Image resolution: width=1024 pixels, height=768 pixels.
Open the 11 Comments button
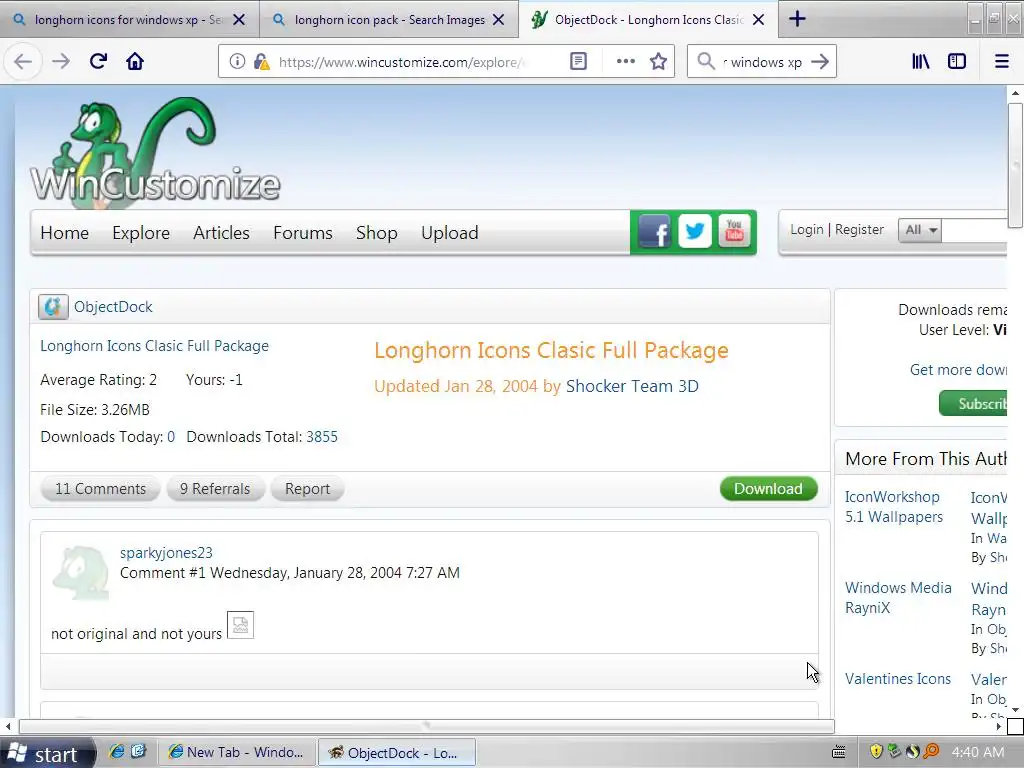click(101, 488)
